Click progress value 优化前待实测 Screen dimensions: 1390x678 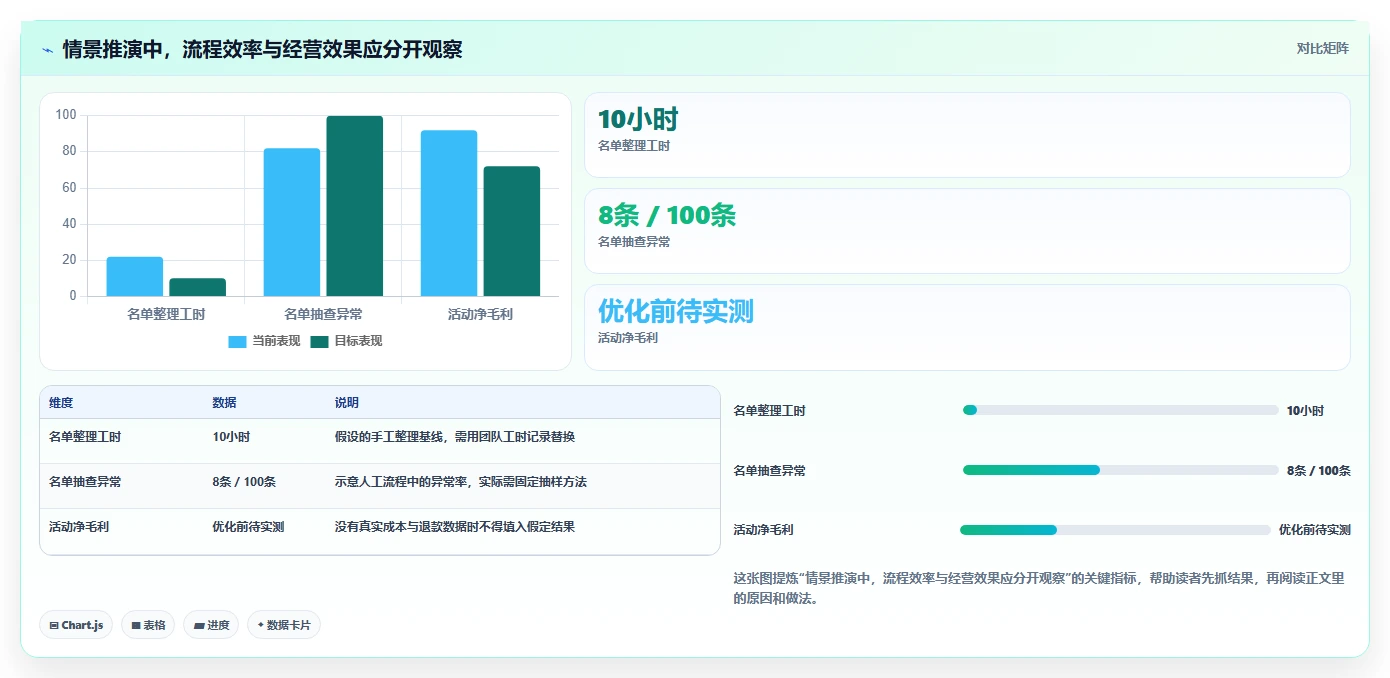(1314, 530)
